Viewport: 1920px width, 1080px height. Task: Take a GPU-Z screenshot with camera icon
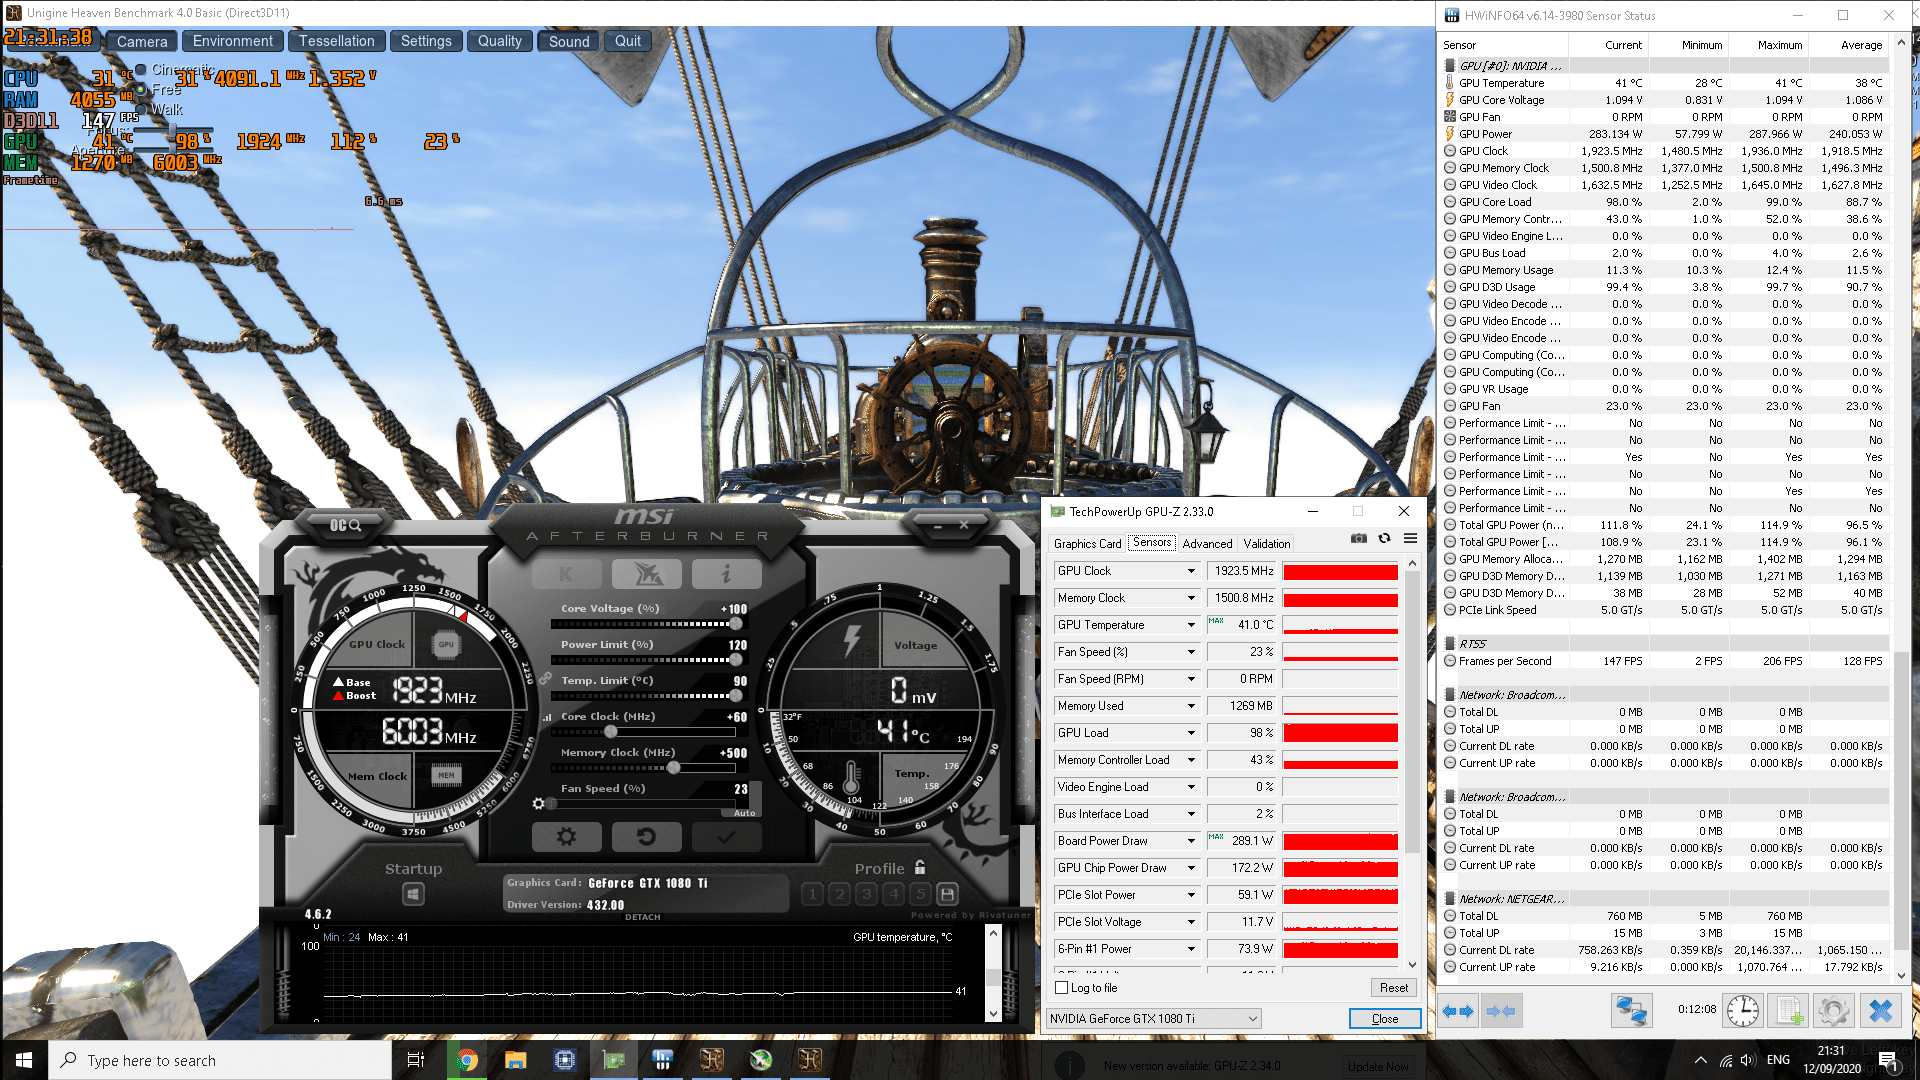[1358, 538]
